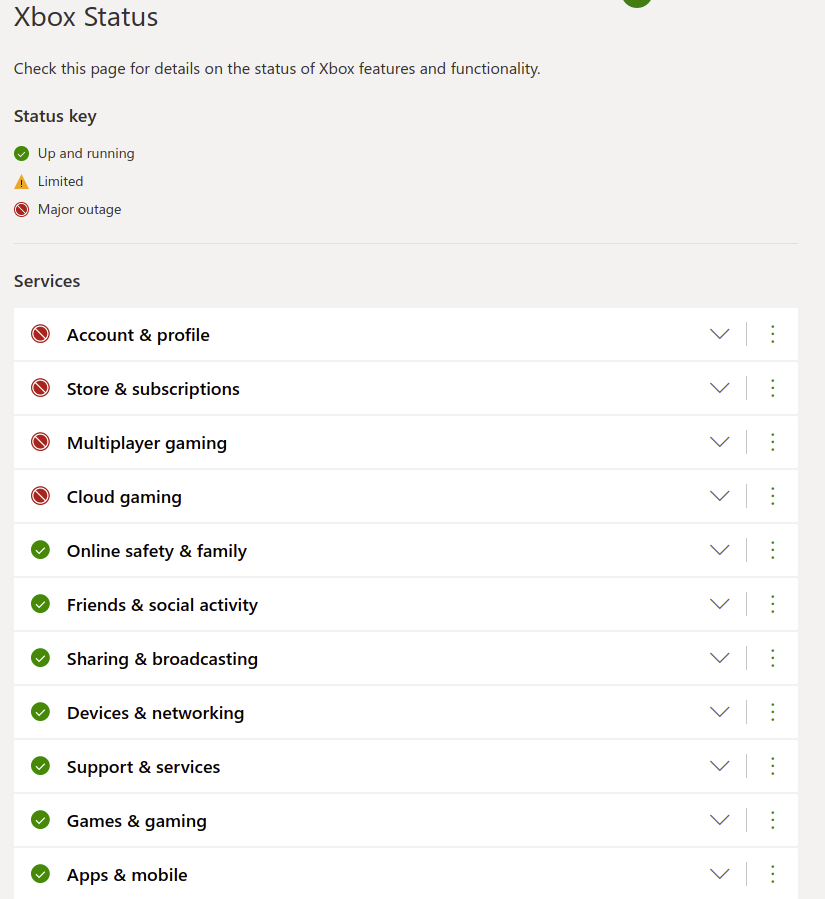Image resolution: width=825 pixels, height=899 pixels.
Task: Click the 'Major outage' key label
Action: pos(80,210)
